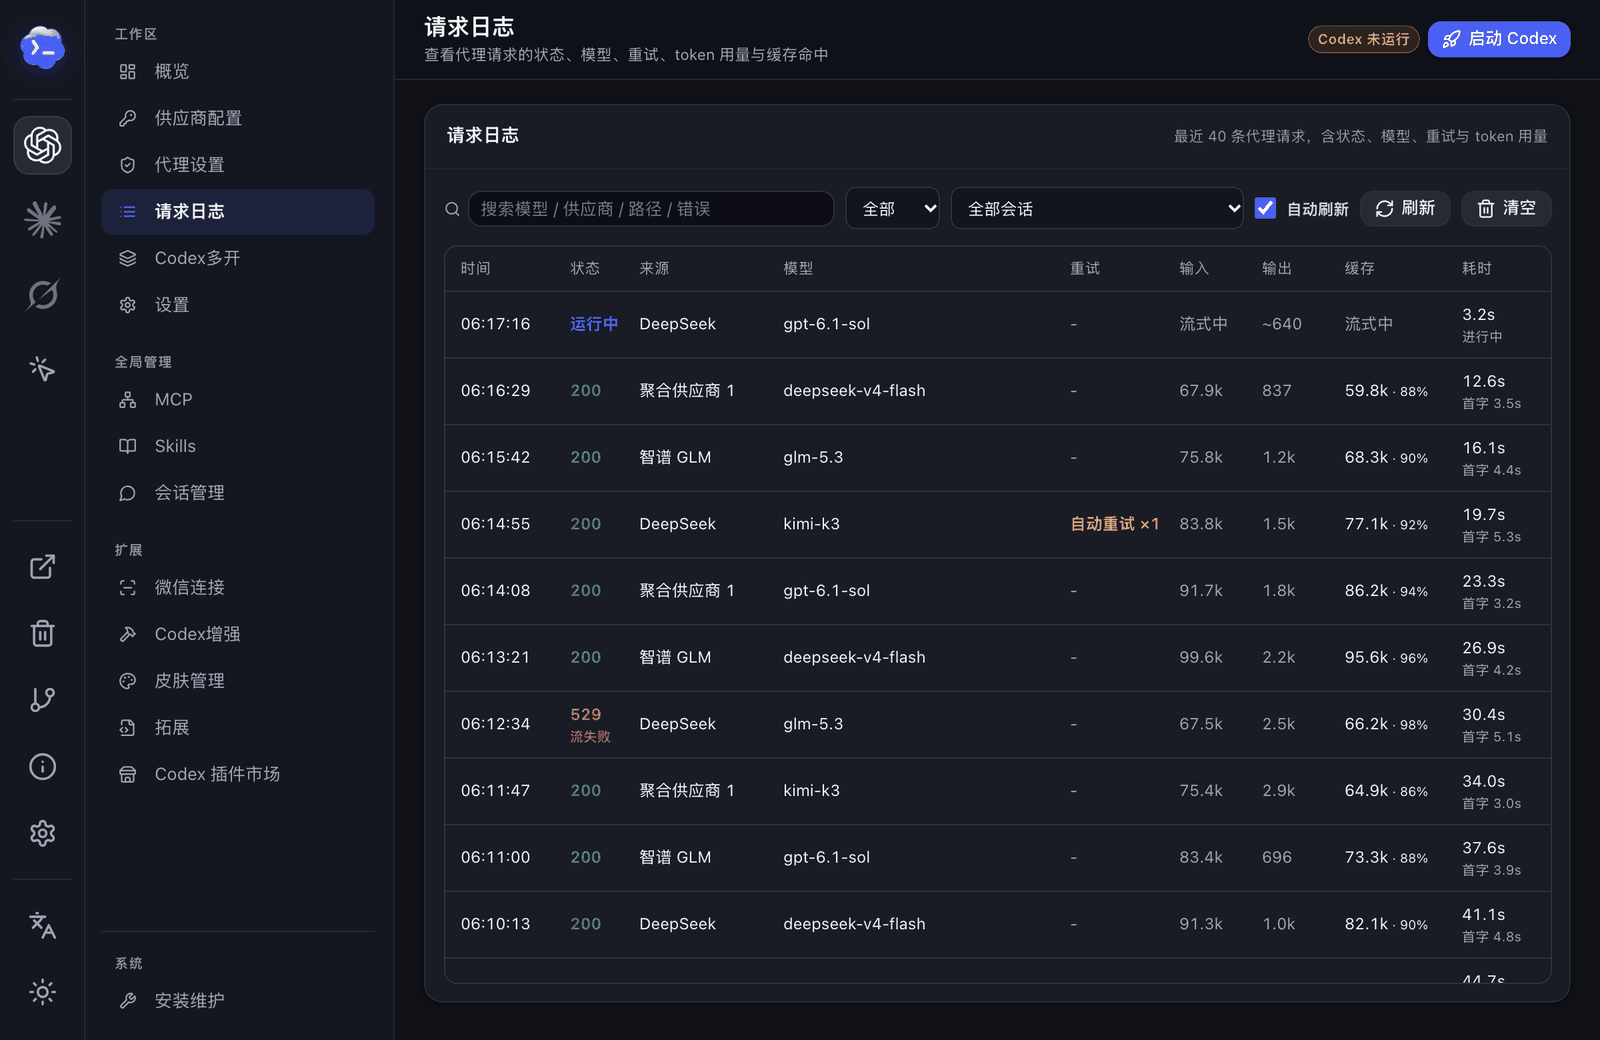
Task: Click the language translate icon
Action: (x=42, y=925)
